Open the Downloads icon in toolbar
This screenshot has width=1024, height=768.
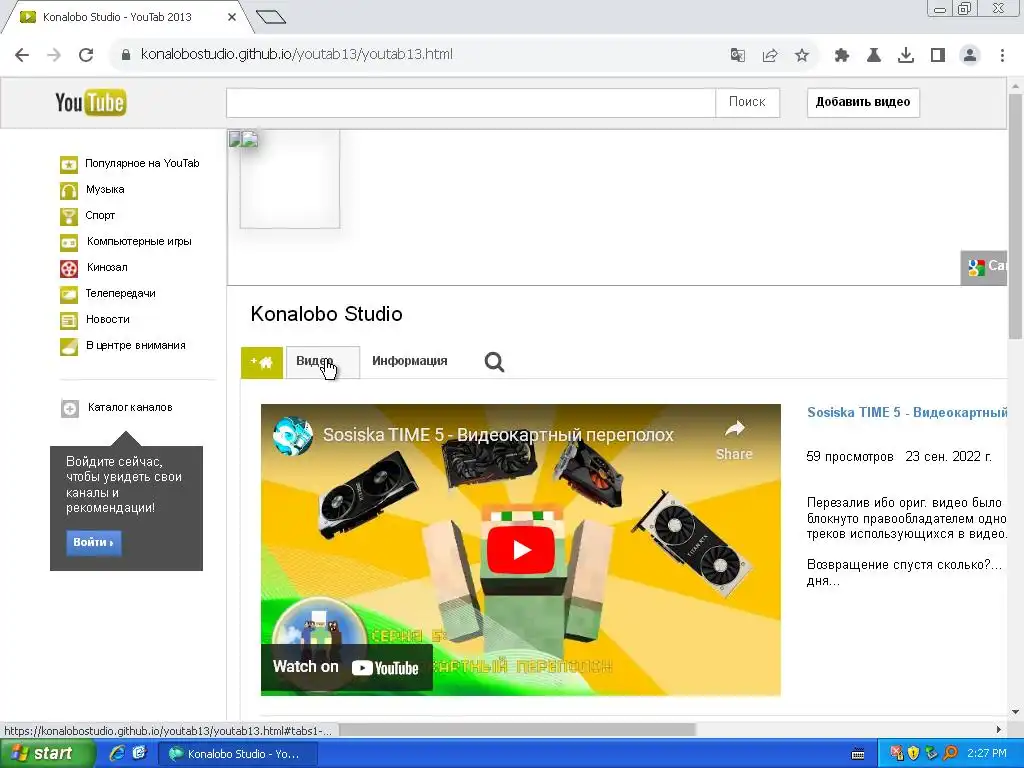click(906, 56)
